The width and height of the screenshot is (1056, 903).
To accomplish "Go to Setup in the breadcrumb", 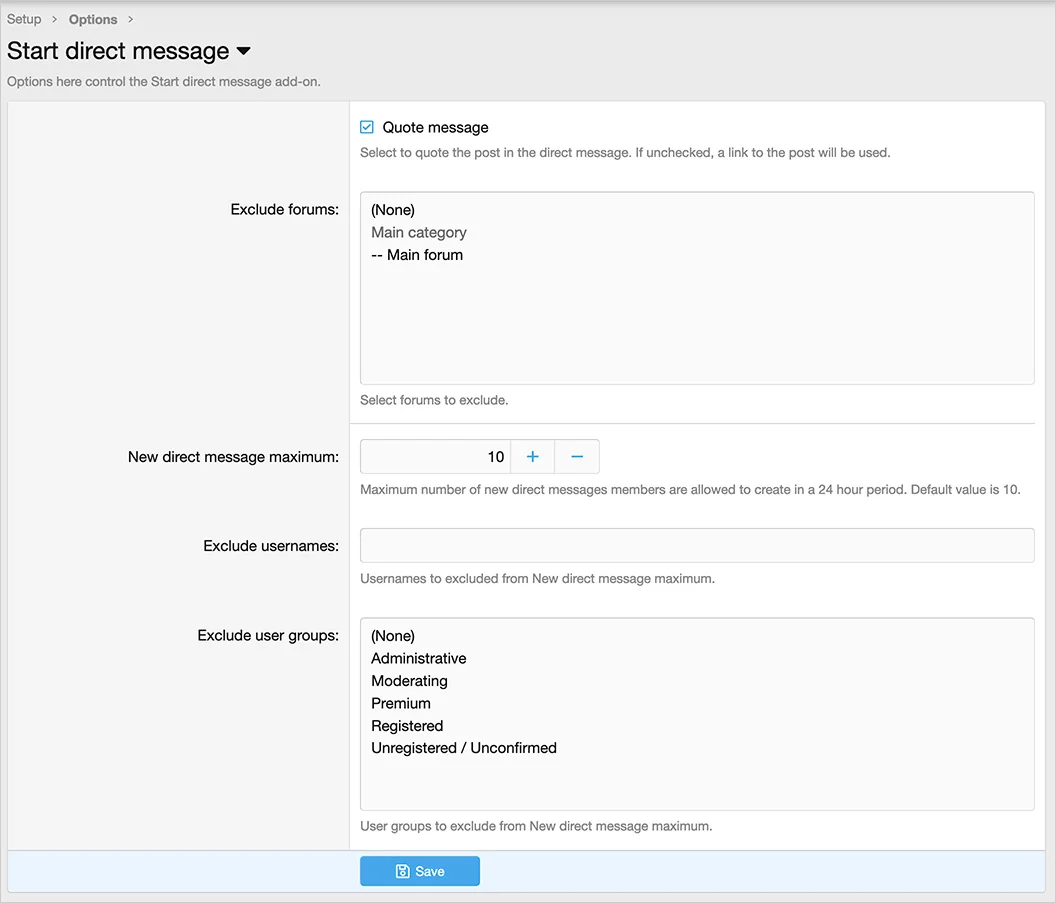I will (24, 19).
